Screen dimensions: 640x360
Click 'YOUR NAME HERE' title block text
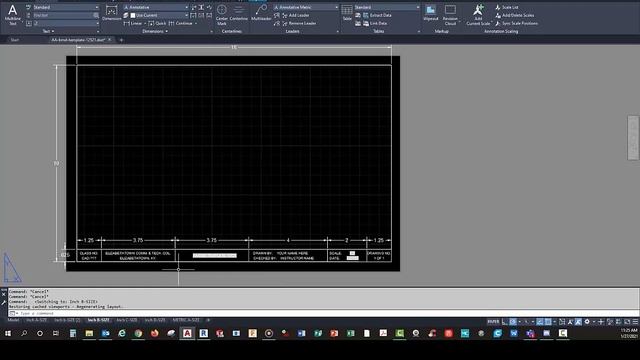(x=292, y=253)
